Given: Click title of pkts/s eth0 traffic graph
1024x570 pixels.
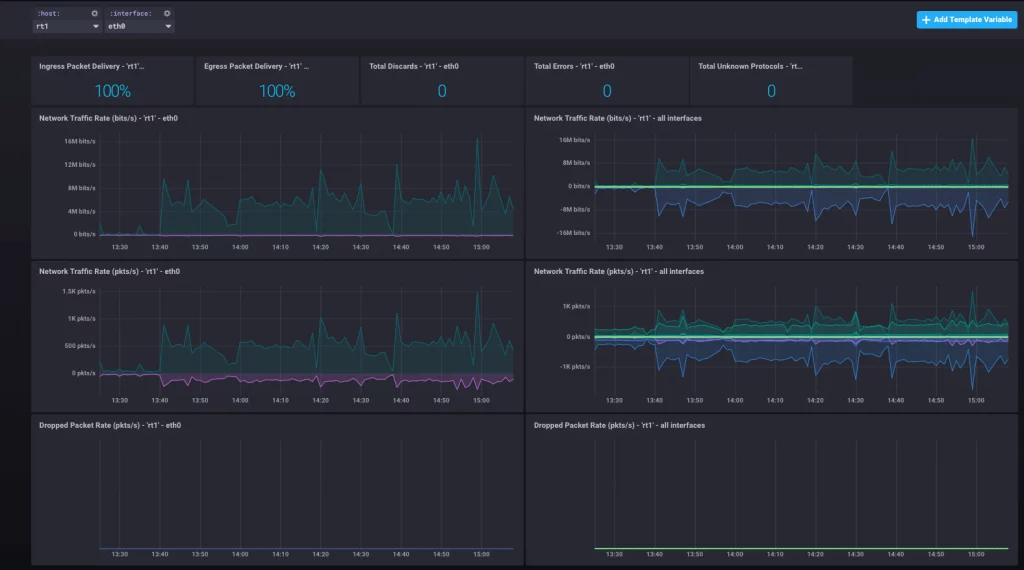Looking at the screenshot, I should (109, 271).
